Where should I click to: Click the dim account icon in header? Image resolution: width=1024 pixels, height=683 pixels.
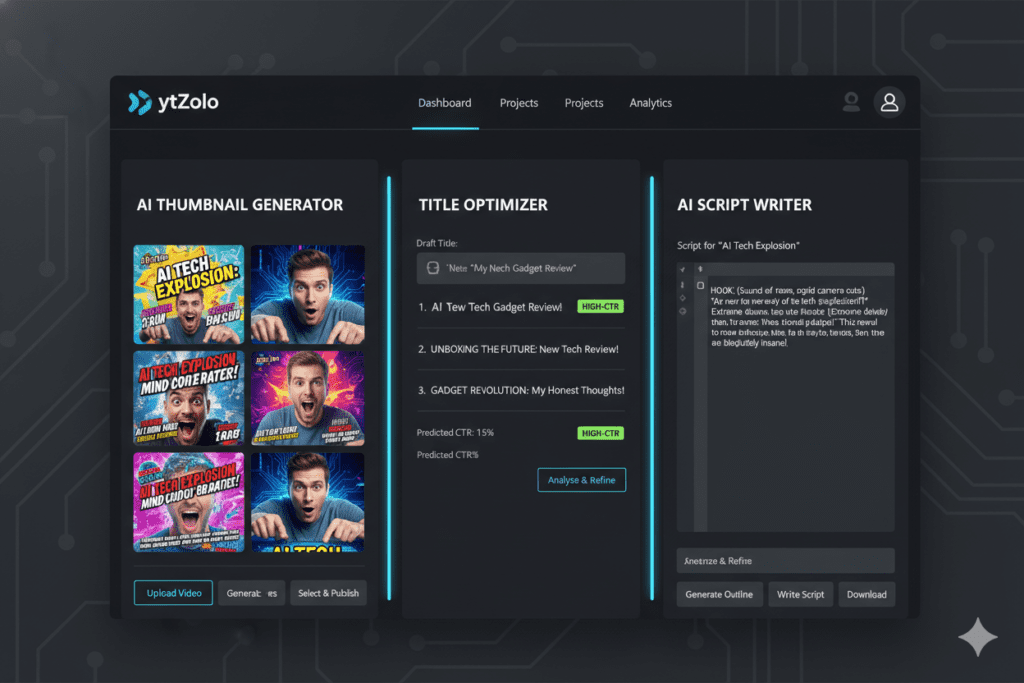point(851,101)
